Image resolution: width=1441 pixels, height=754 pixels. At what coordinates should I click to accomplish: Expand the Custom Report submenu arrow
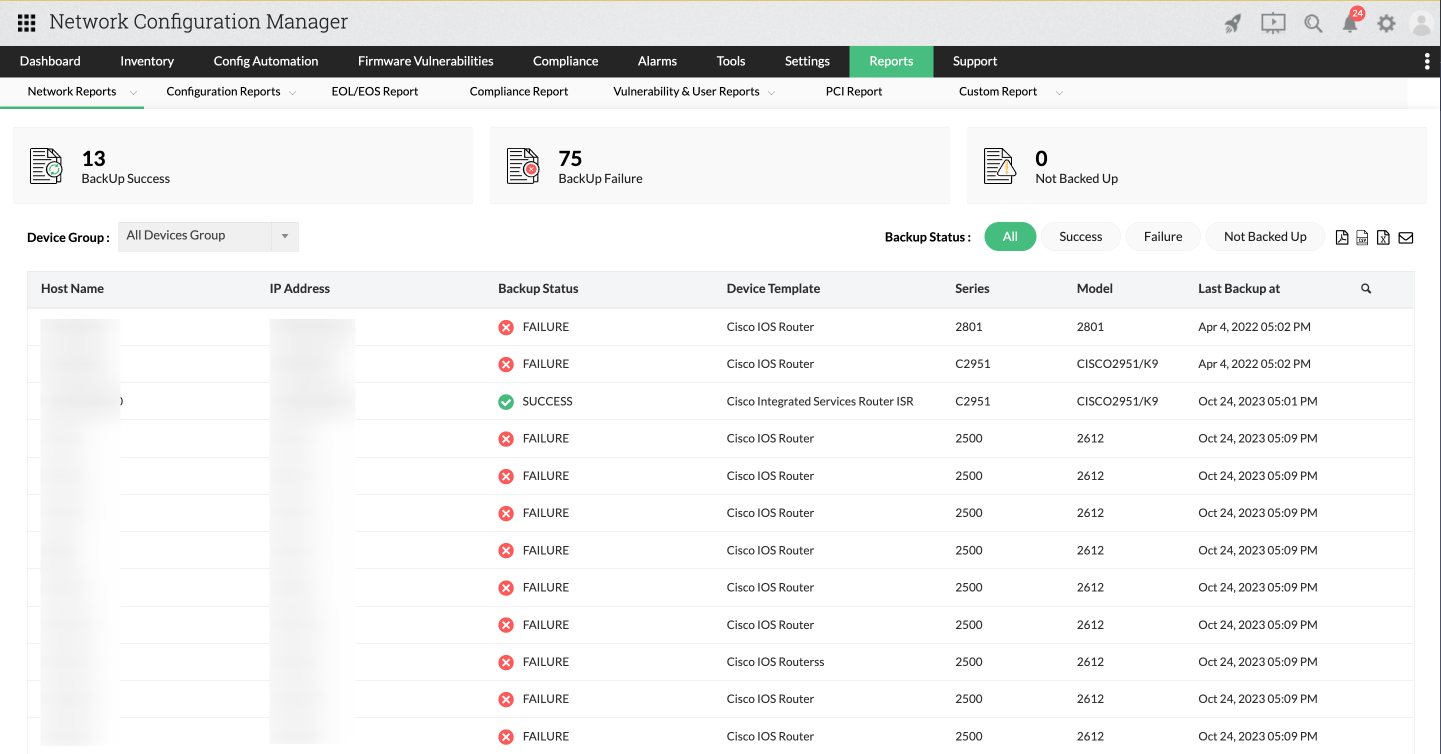[1059, 93]
